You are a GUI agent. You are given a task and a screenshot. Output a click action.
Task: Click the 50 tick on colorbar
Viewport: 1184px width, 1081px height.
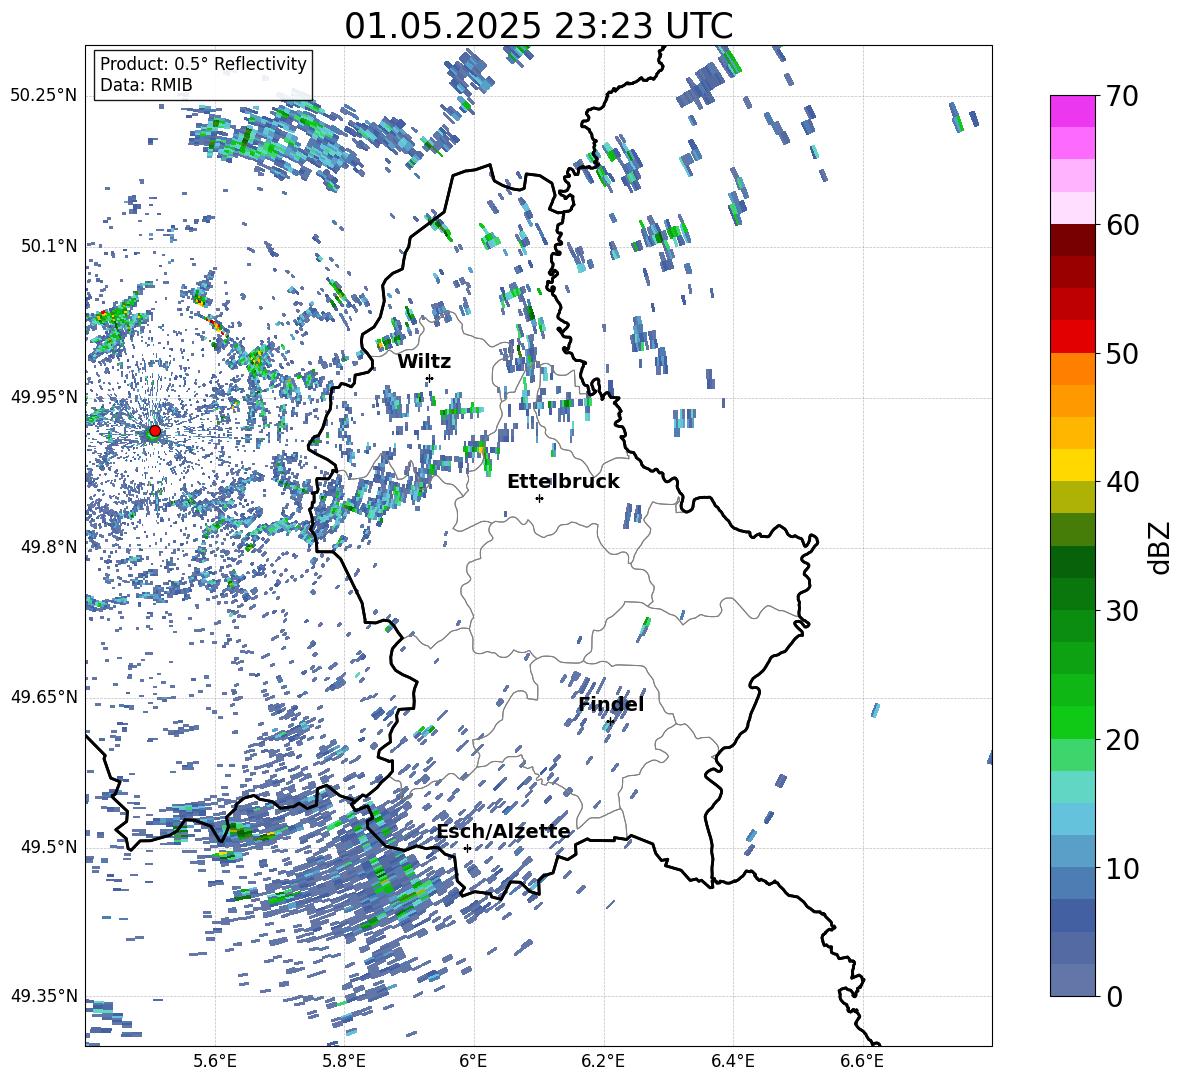1122,353
